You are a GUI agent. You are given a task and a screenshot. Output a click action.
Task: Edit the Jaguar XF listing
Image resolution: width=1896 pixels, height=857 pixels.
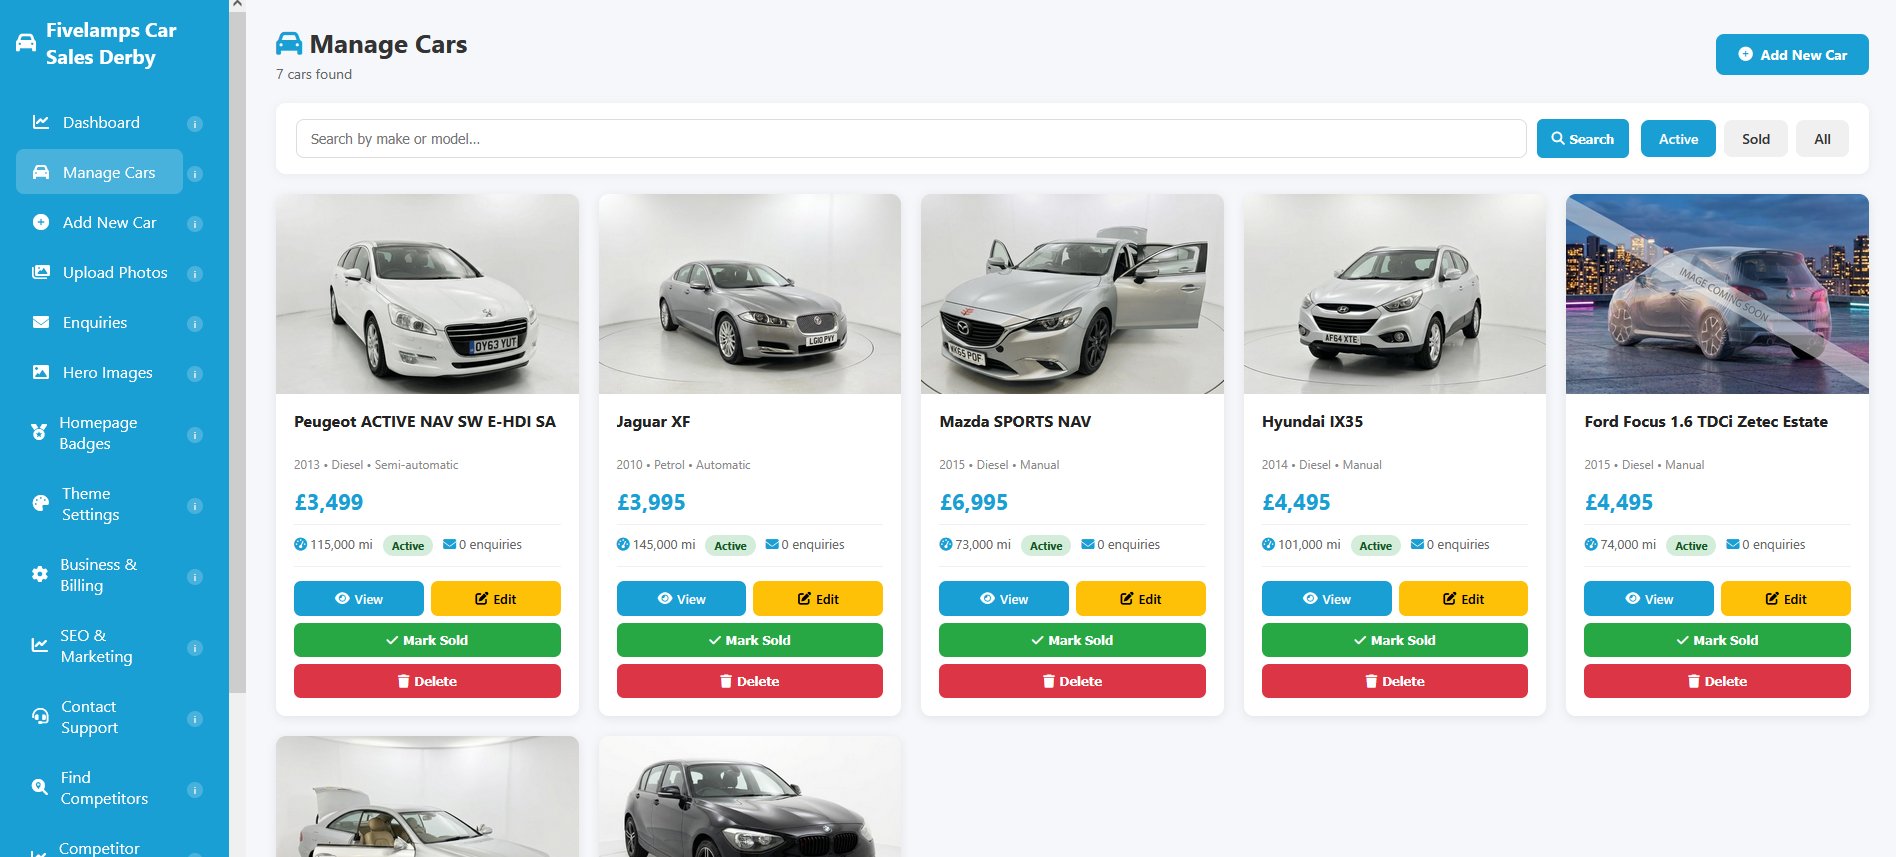tap(818, 599)
